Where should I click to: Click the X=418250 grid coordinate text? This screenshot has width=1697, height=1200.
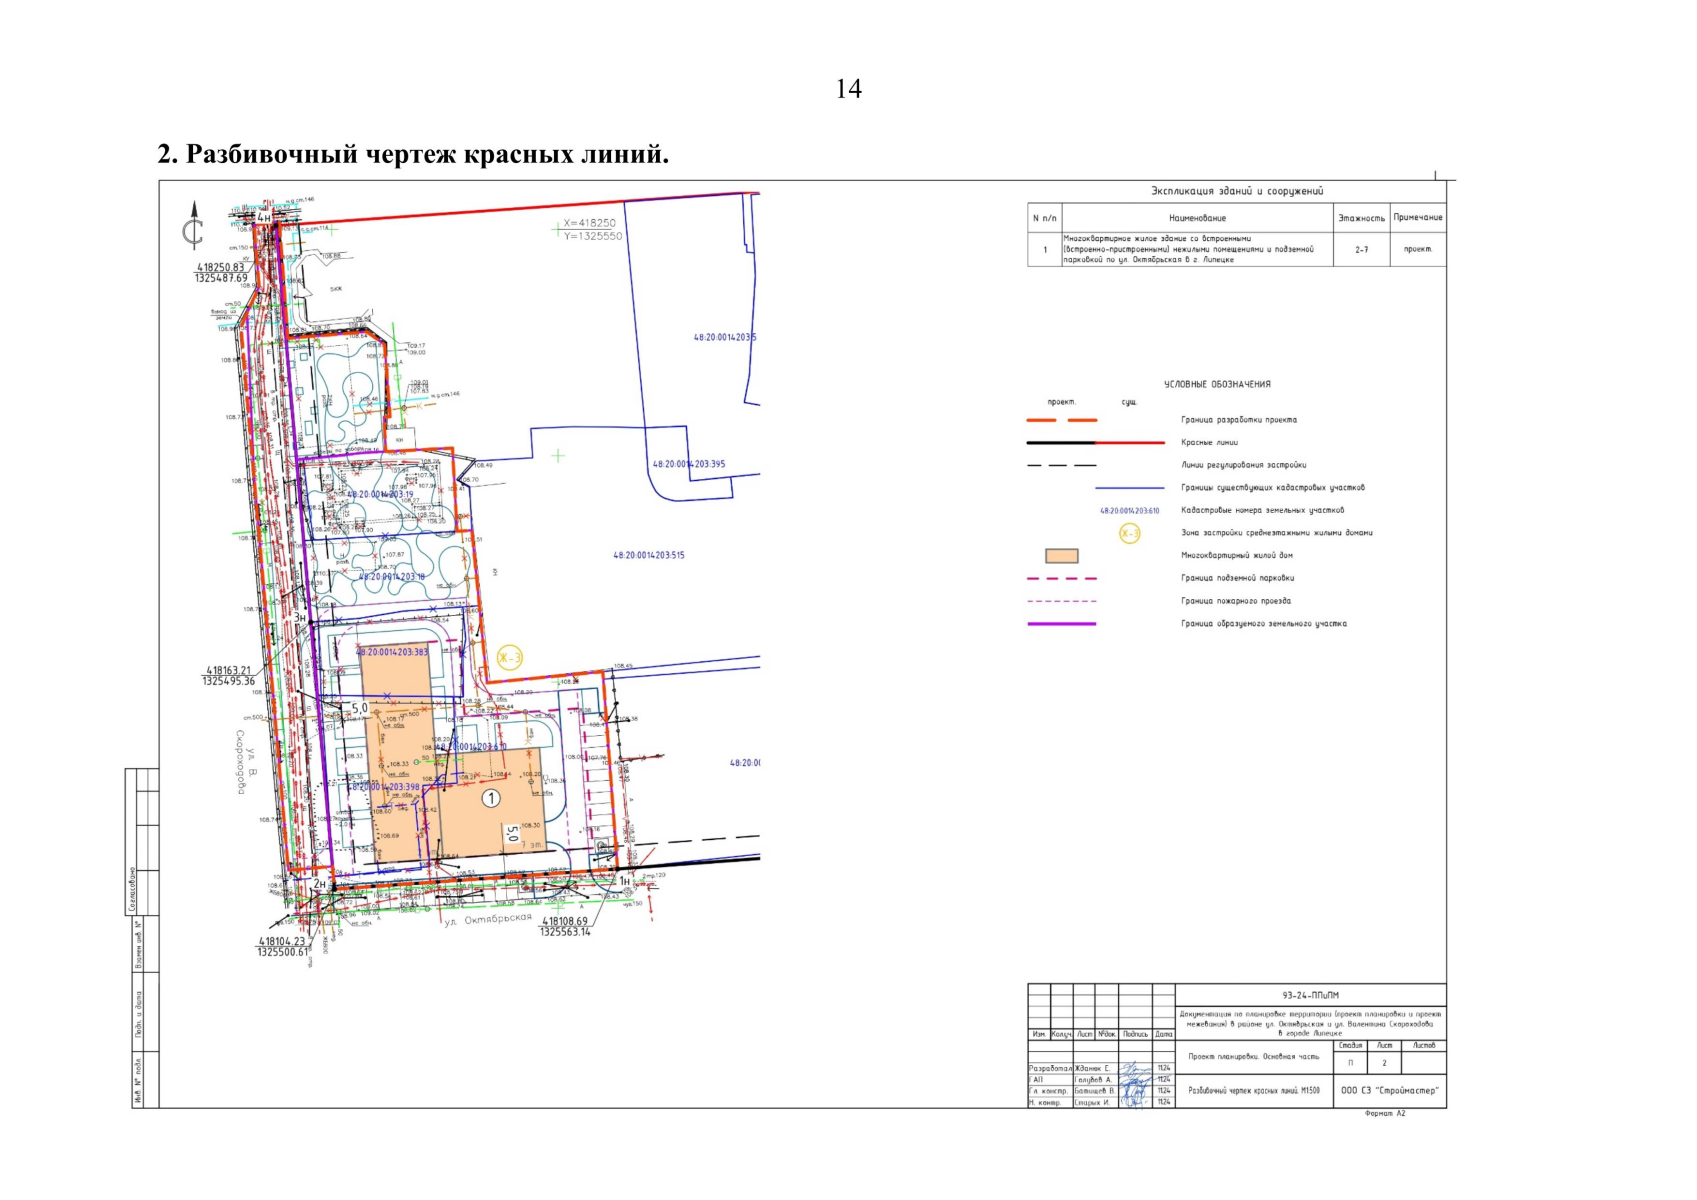(x=590, y=223)
